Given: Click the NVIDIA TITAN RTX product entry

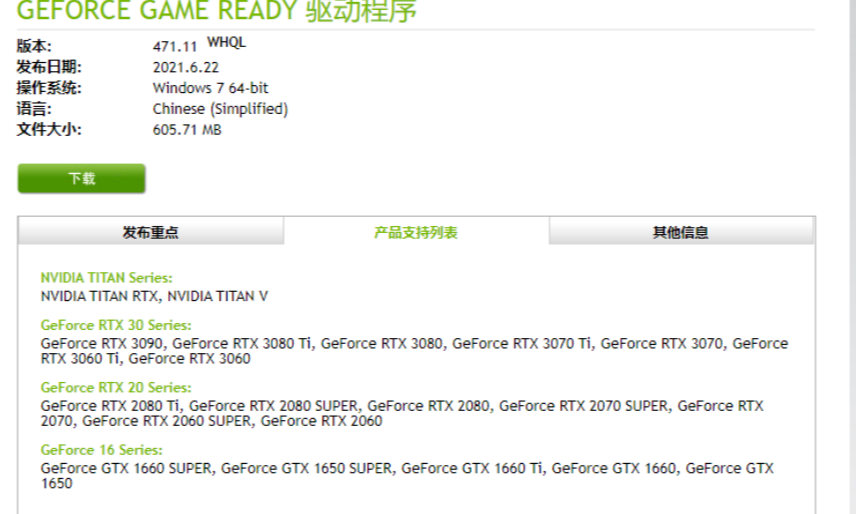Looking at the screenshot, I should 99,296.
